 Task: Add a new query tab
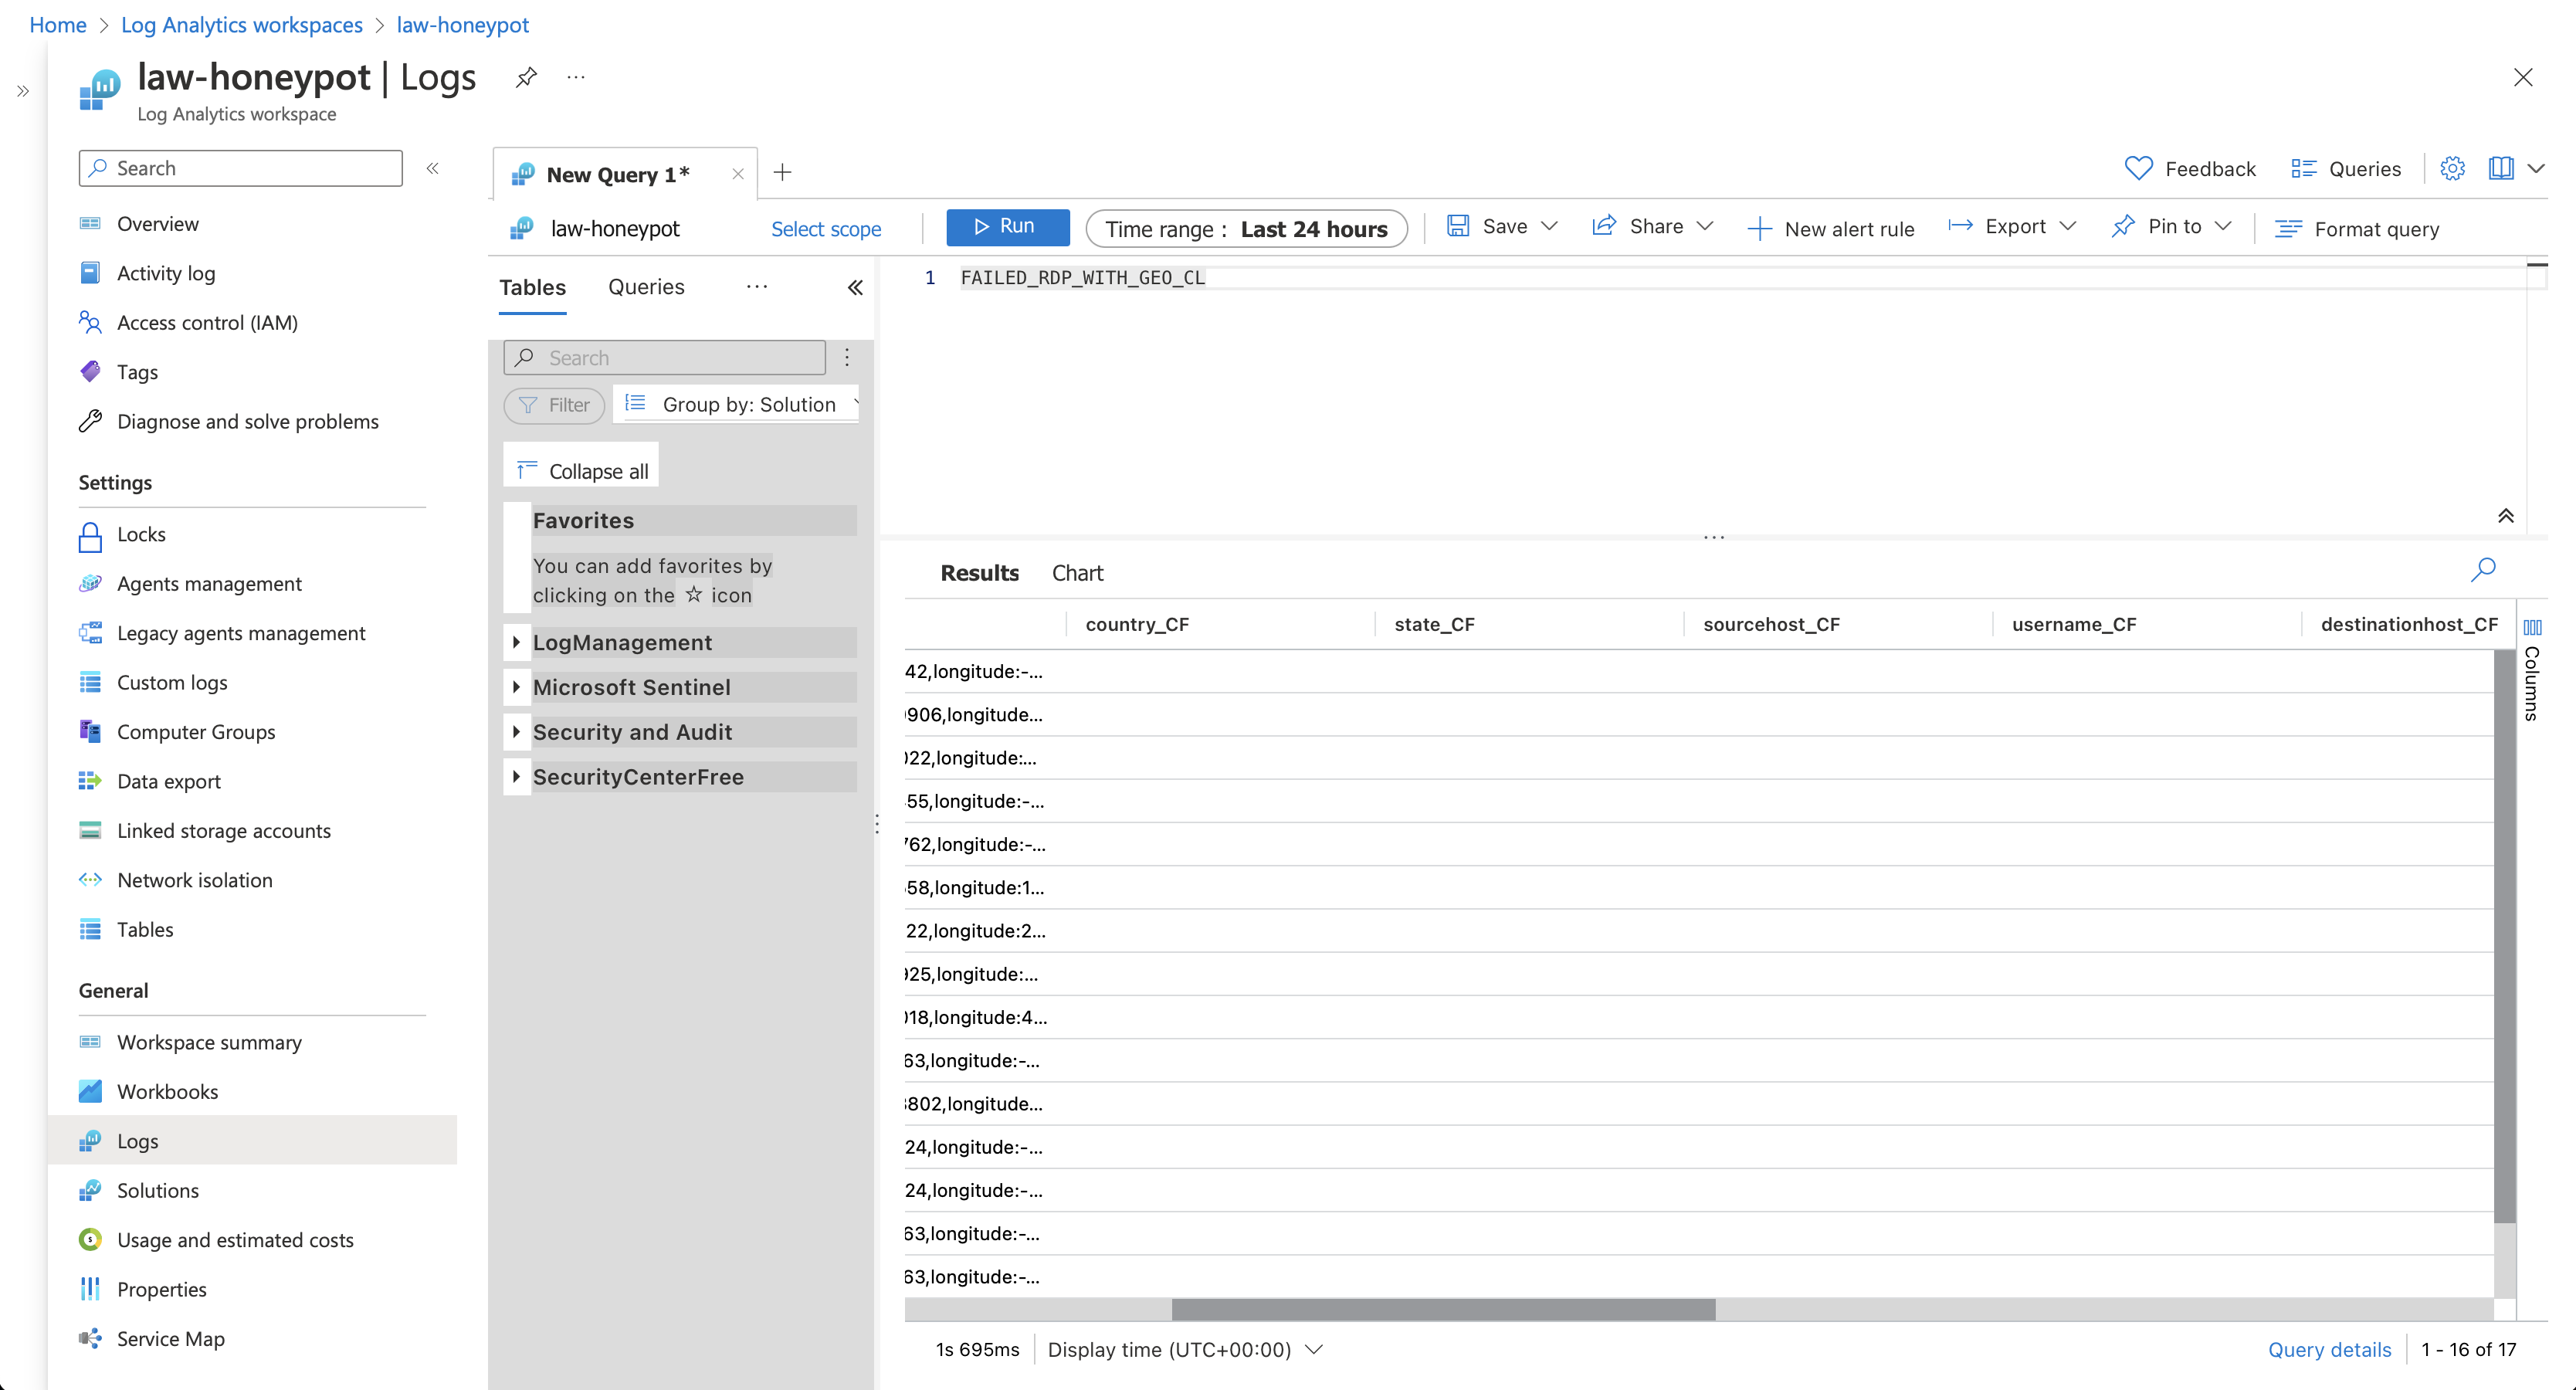pyautogui.click(x=783, y=173)
